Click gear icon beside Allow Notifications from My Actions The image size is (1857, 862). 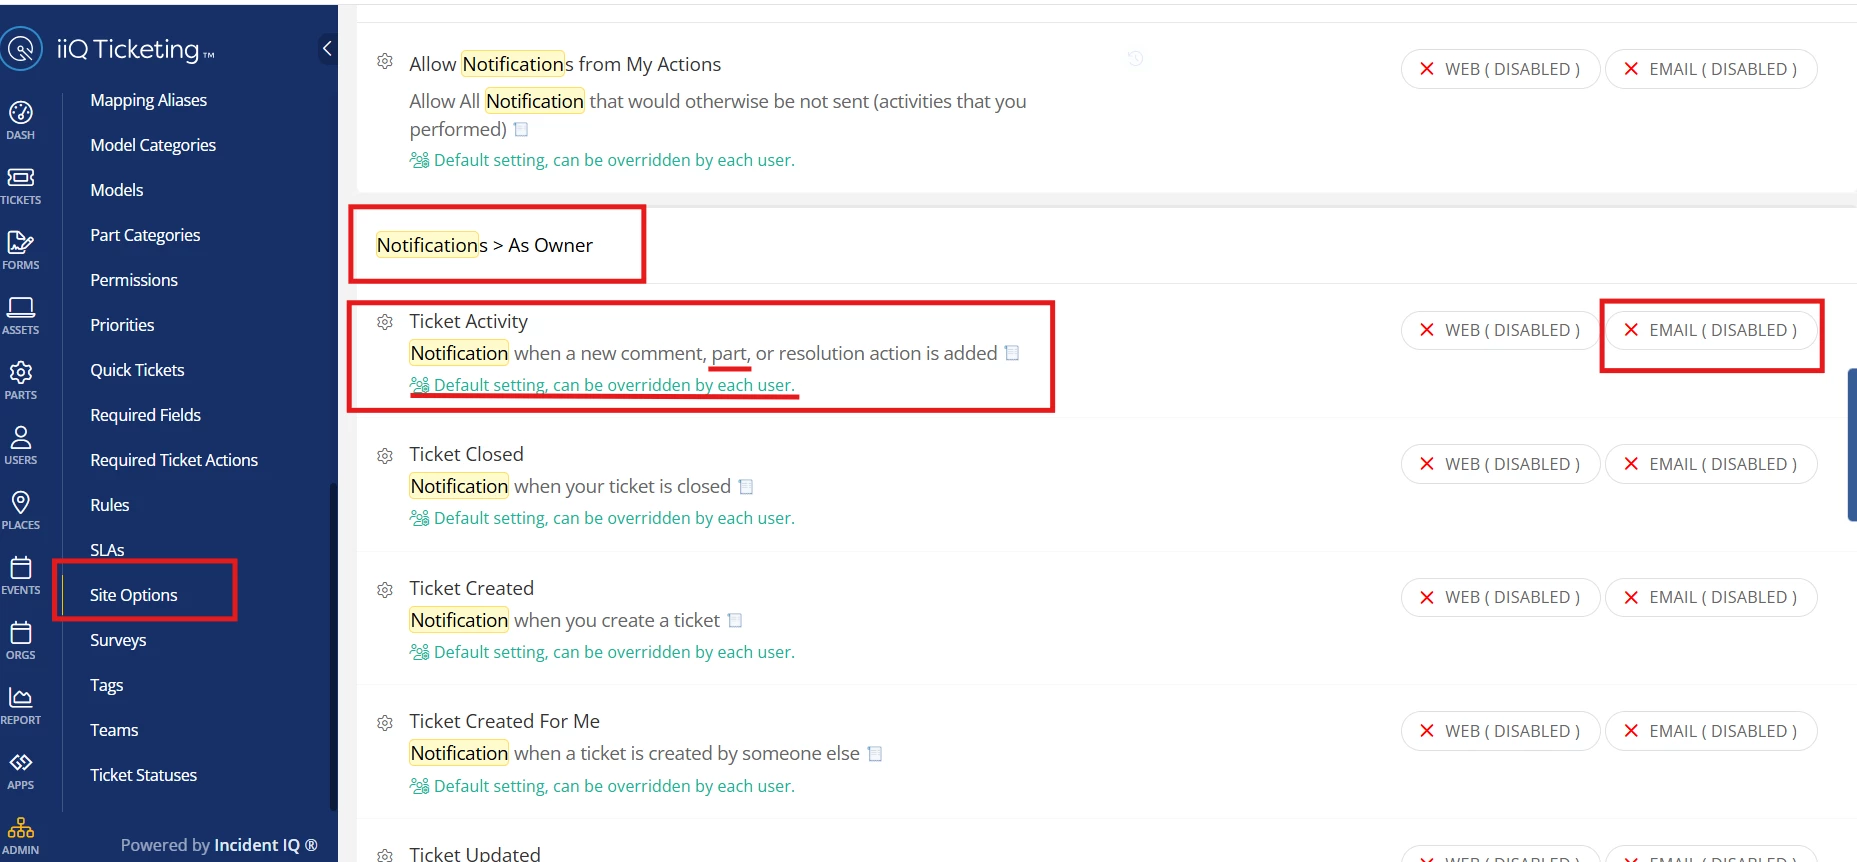click(x=385, y=62)
